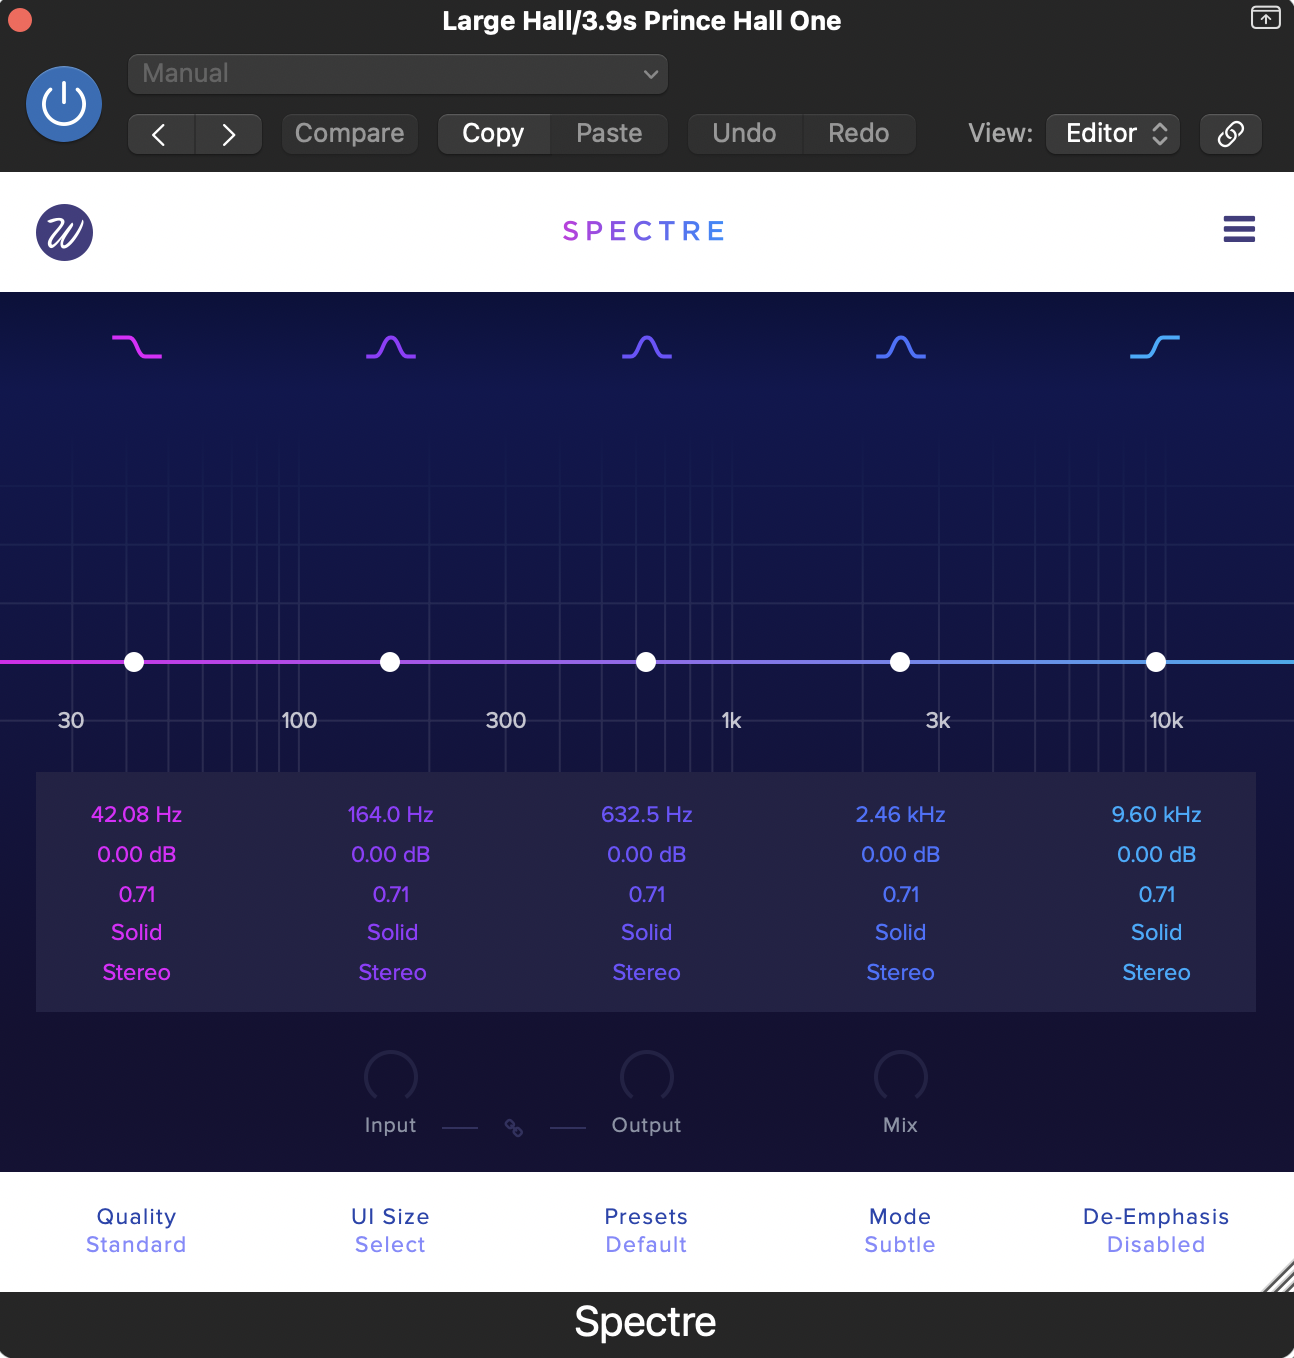This screenshot has width=1294, height=1358.
Task: Select the 2.46 kHz band bell shape icon
Action: (x=901, y=347)
